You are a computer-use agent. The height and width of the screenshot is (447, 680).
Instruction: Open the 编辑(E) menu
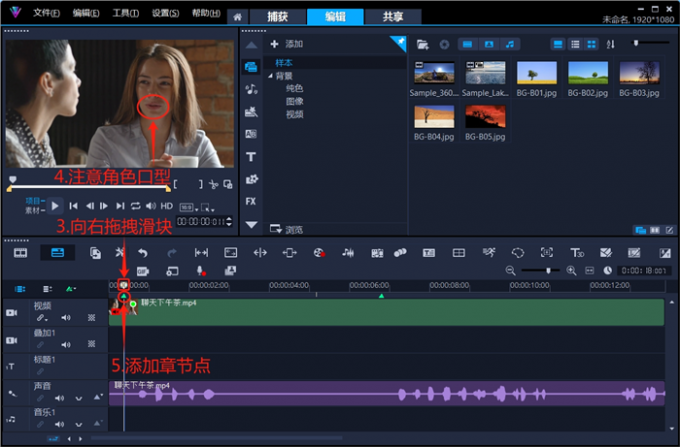tap(86, 13)
